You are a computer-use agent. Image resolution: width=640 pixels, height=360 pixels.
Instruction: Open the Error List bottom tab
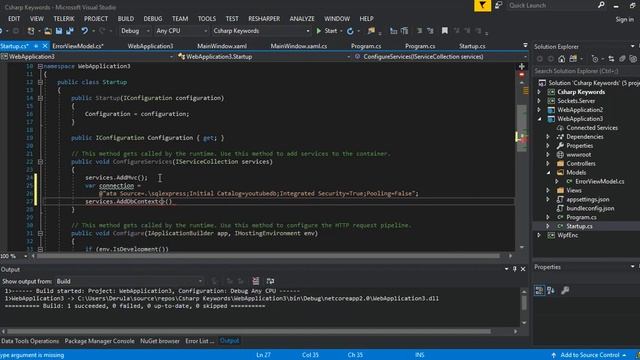[x=200, y=341]
